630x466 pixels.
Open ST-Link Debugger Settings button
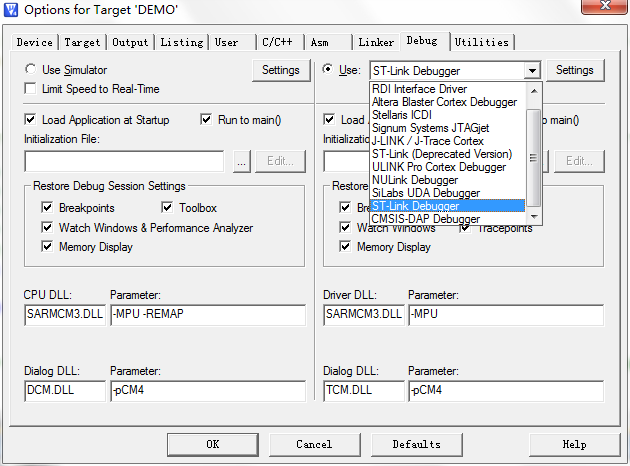click(575, 70)
